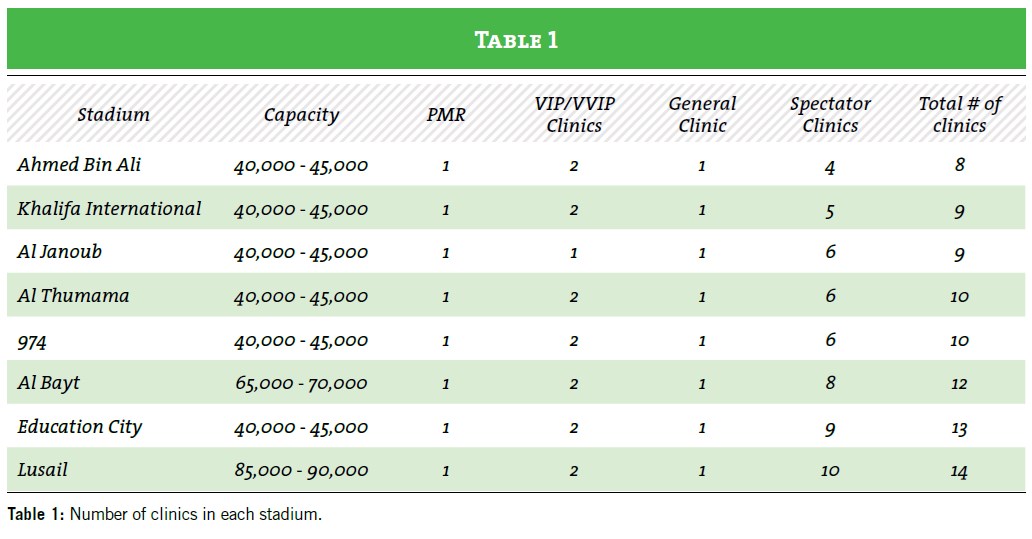Click the Spectator Clinics column header

click(830, 115)
